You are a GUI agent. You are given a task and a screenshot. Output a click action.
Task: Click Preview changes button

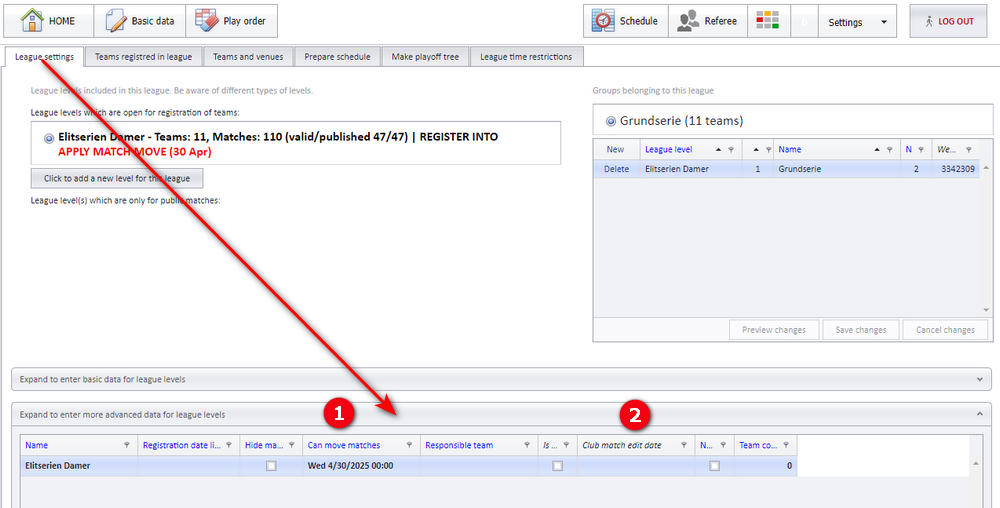click(774, 330)
